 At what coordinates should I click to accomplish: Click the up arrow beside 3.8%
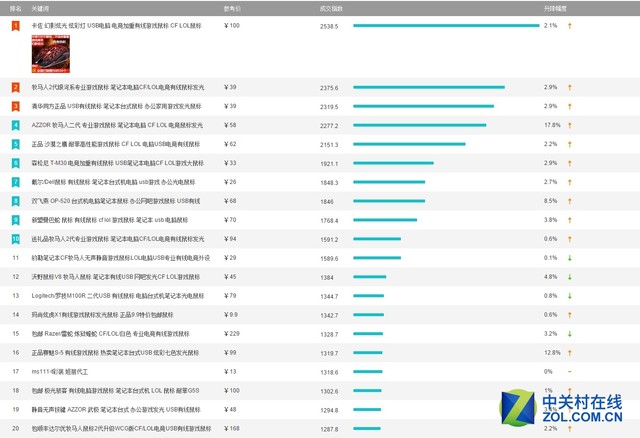tap(569, 220)
